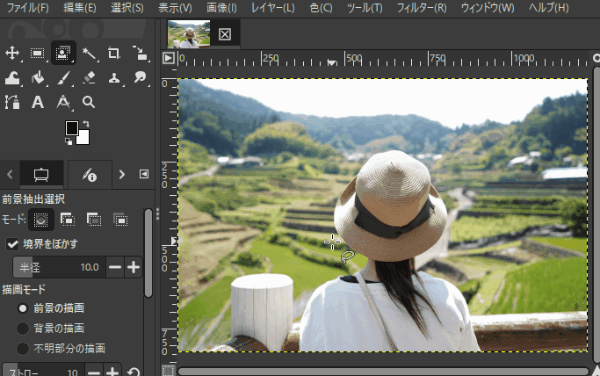This screenshot has height=376, width=600.
Task: Open image menu at ruler corner
Action: pyautogui.click(x=168, y=58)
